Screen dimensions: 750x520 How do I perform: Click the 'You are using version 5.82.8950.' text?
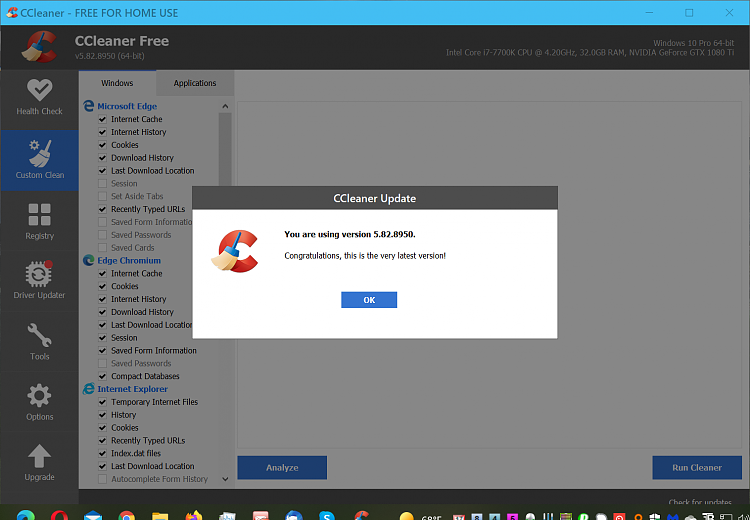[x=350, y=234]
